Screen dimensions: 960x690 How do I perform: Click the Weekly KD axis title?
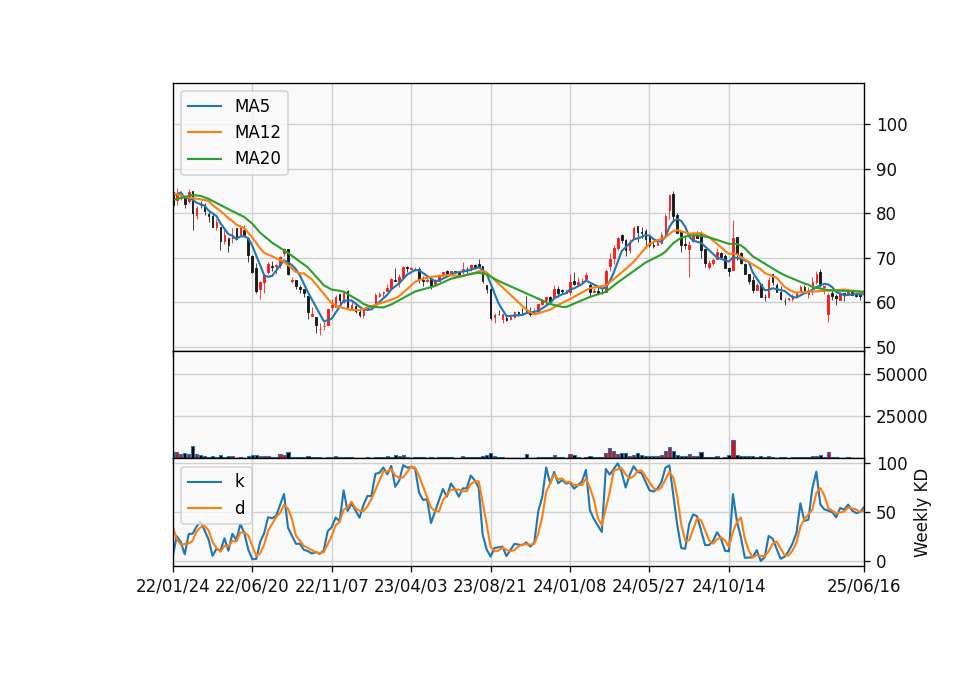(x=920, y=513)
